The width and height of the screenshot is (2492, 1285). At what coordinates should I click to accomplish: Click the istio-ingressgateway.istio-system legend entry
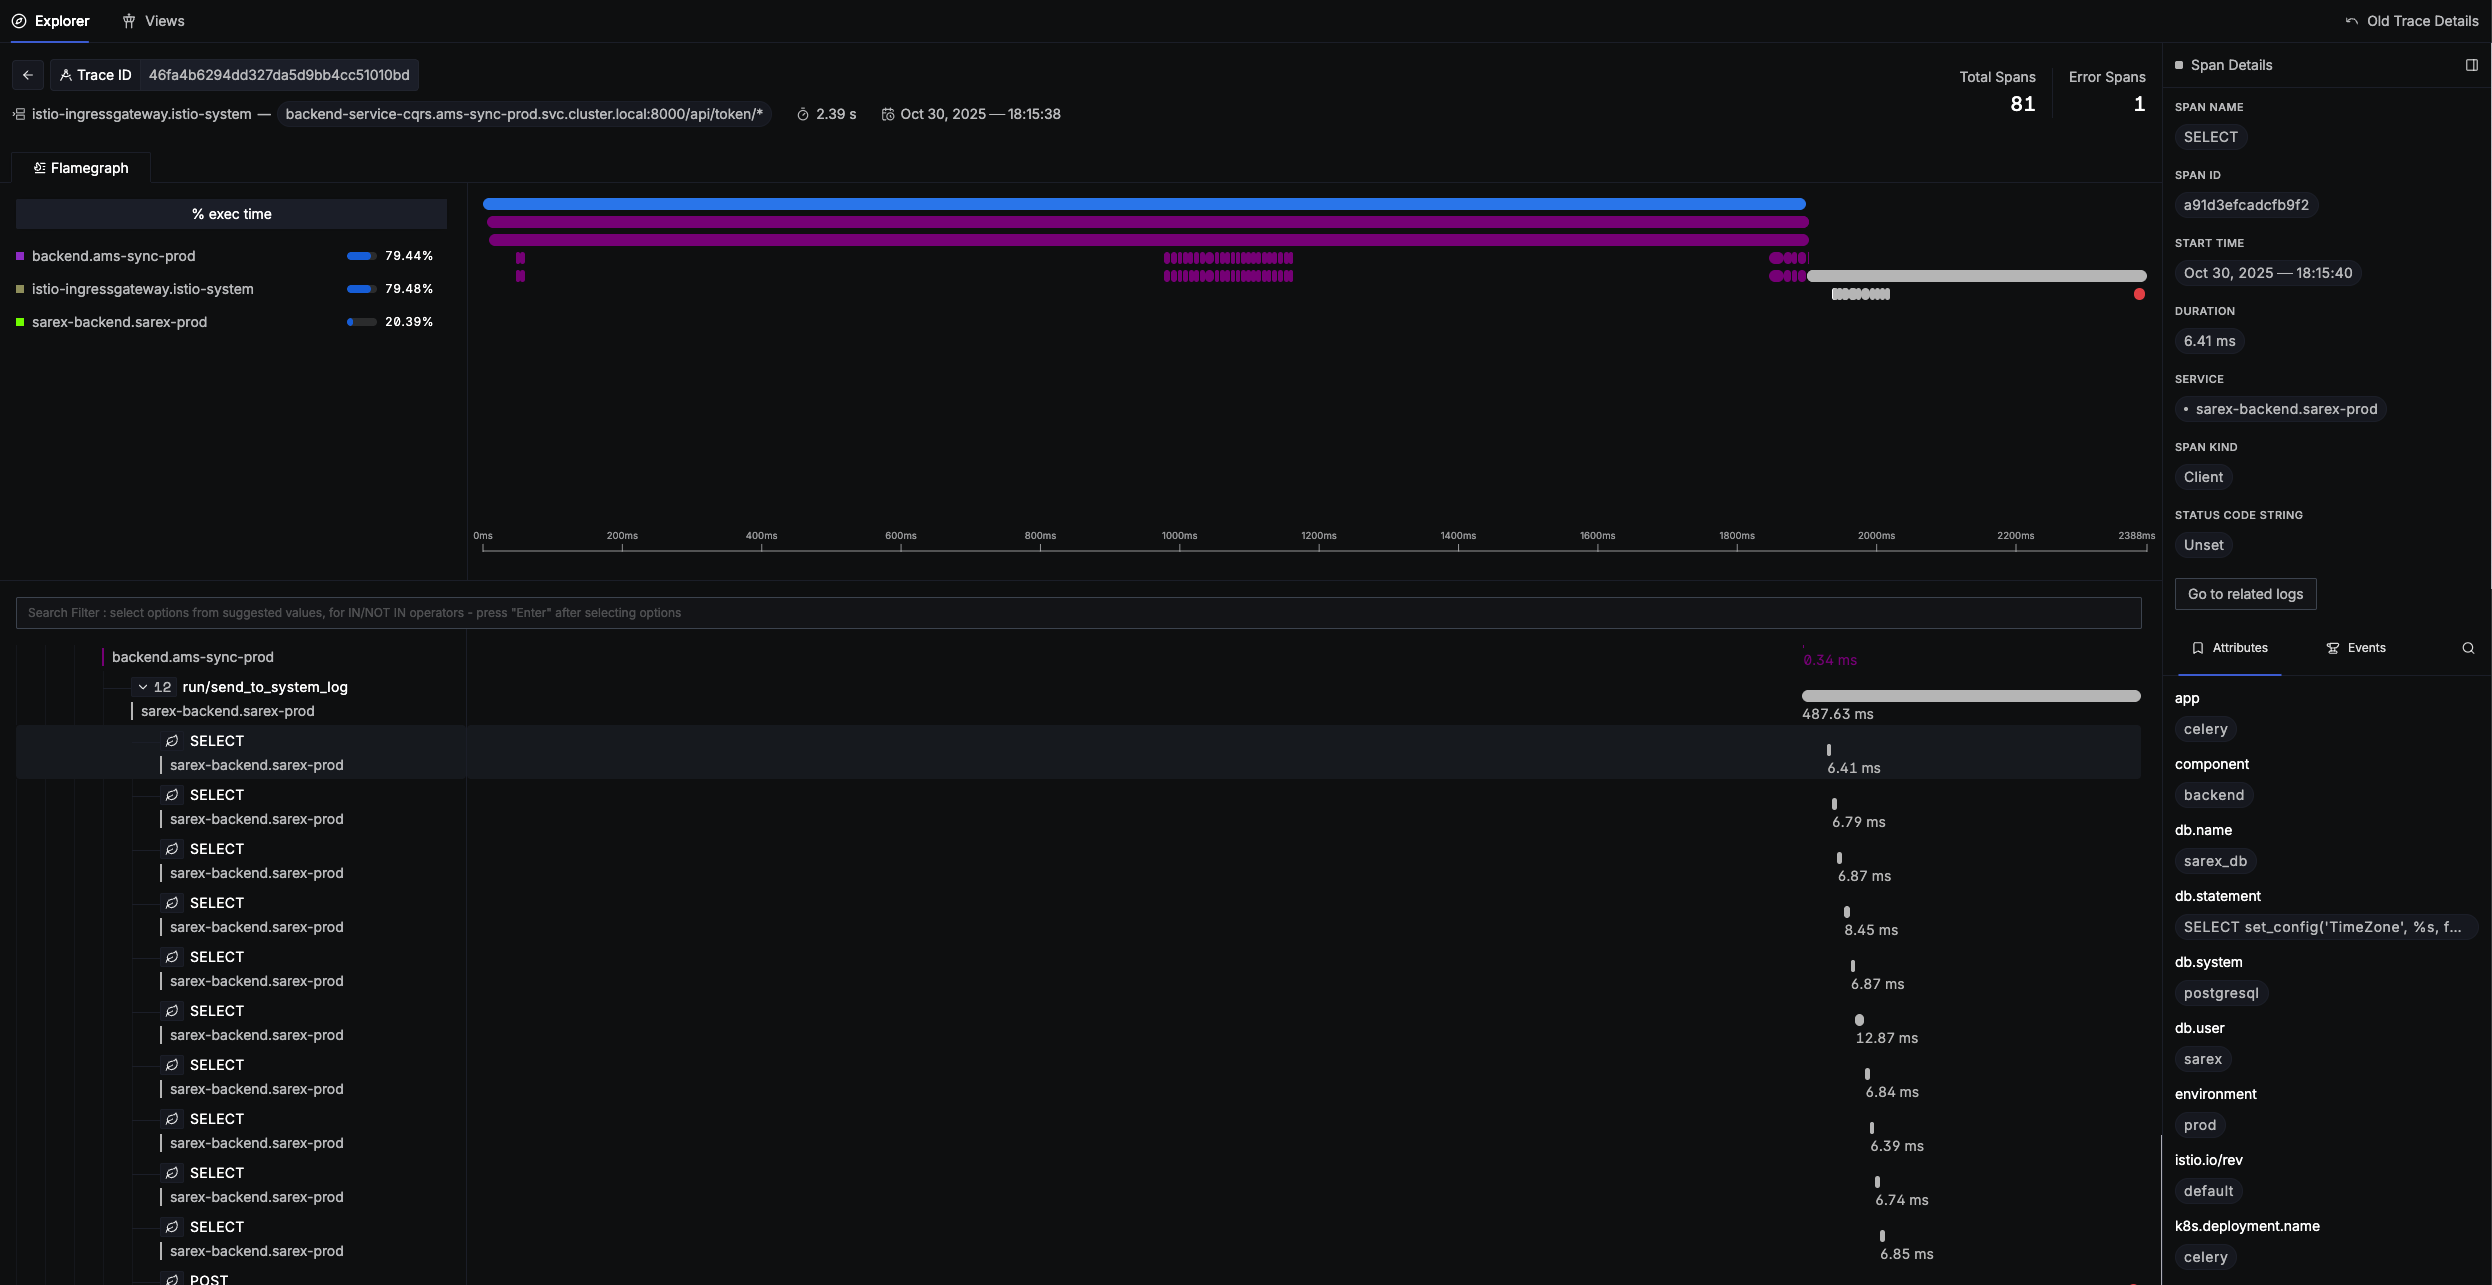(x=142, y=289)
